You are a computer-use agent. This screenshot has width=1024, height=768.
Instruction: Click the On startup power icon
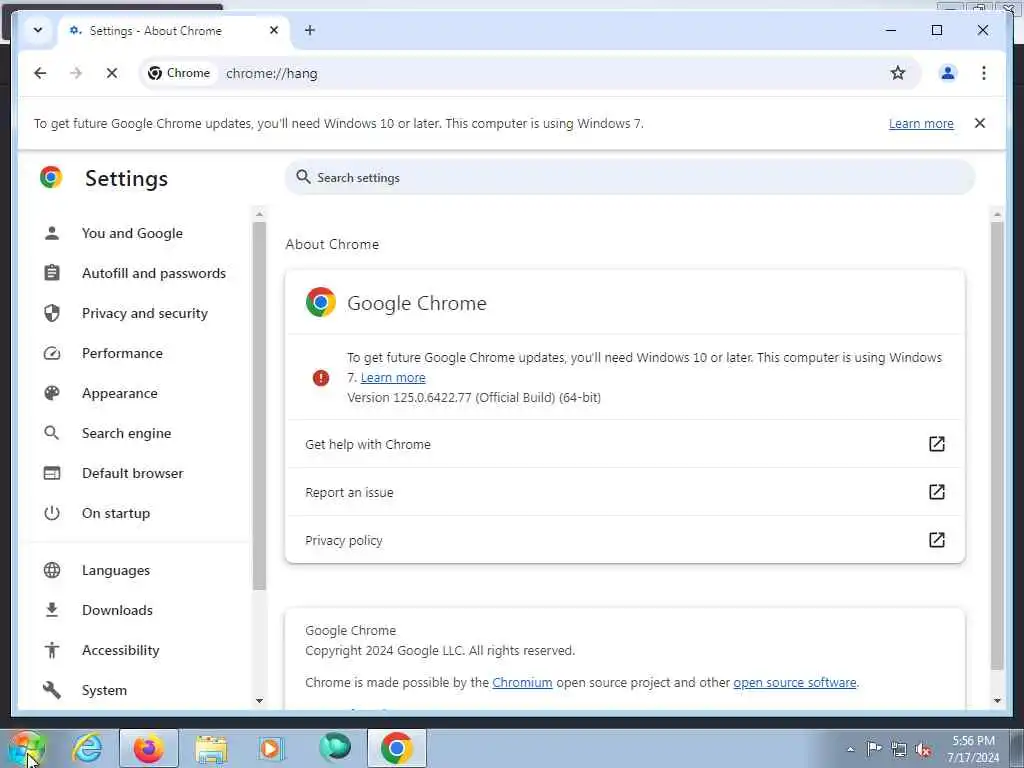point(52,513)
